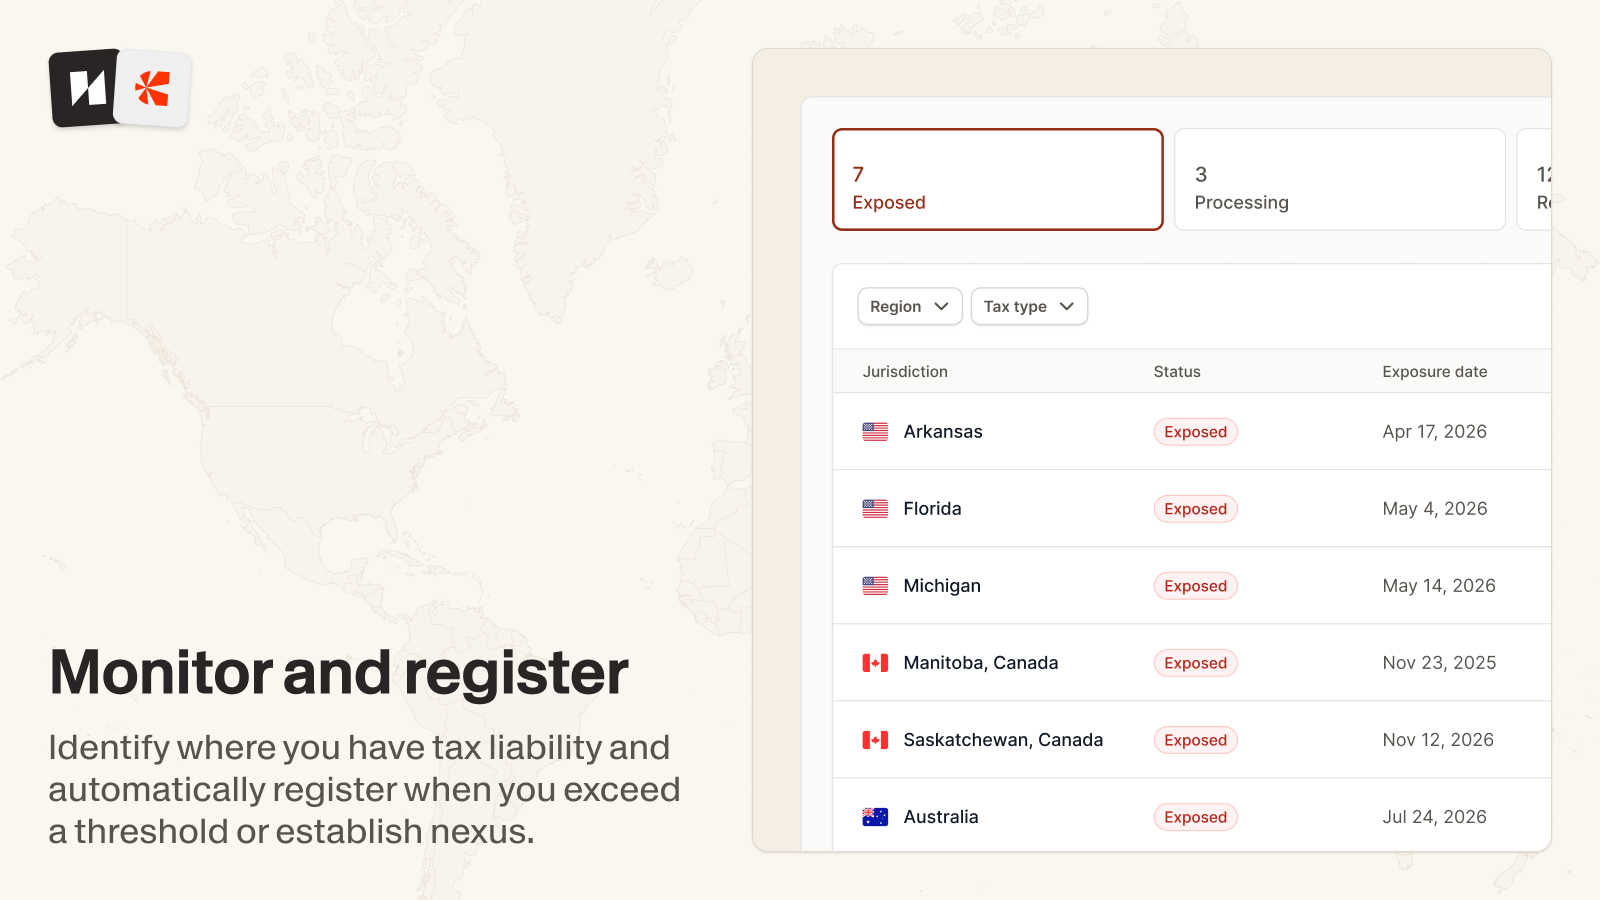Sort by the Exposure date column

pos(1434,372)
